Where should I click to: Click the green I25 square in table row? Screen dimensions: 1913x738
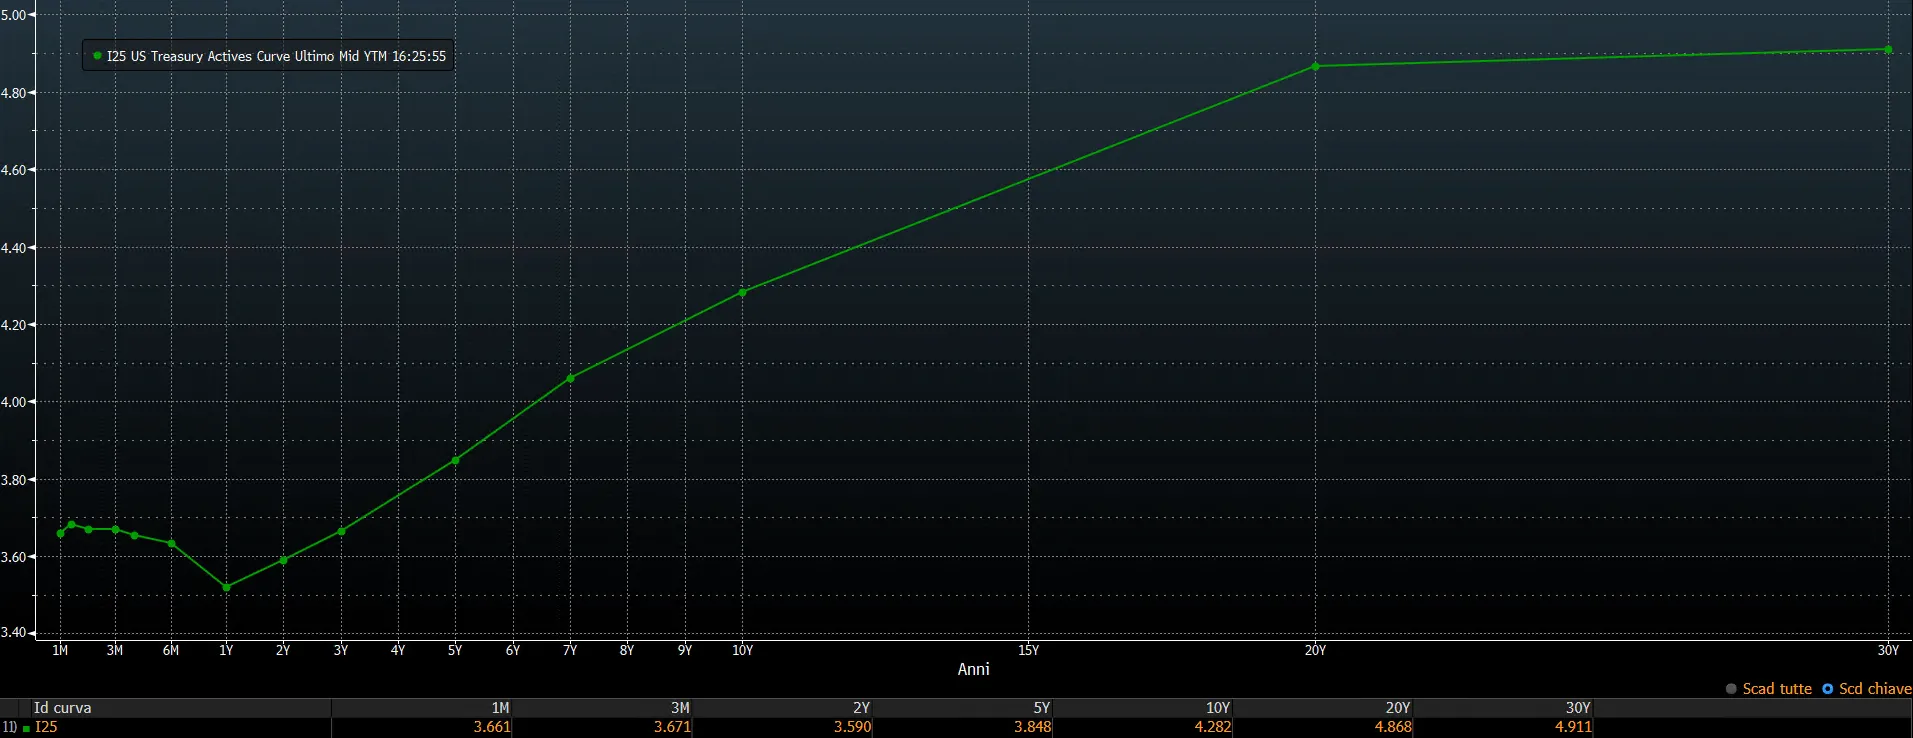pos(26,728)
